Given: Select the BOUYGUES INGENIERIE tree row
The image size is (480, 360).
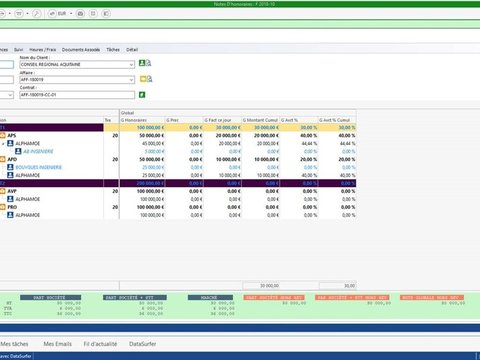Looking at the screenshot, I should coord(39,167).
